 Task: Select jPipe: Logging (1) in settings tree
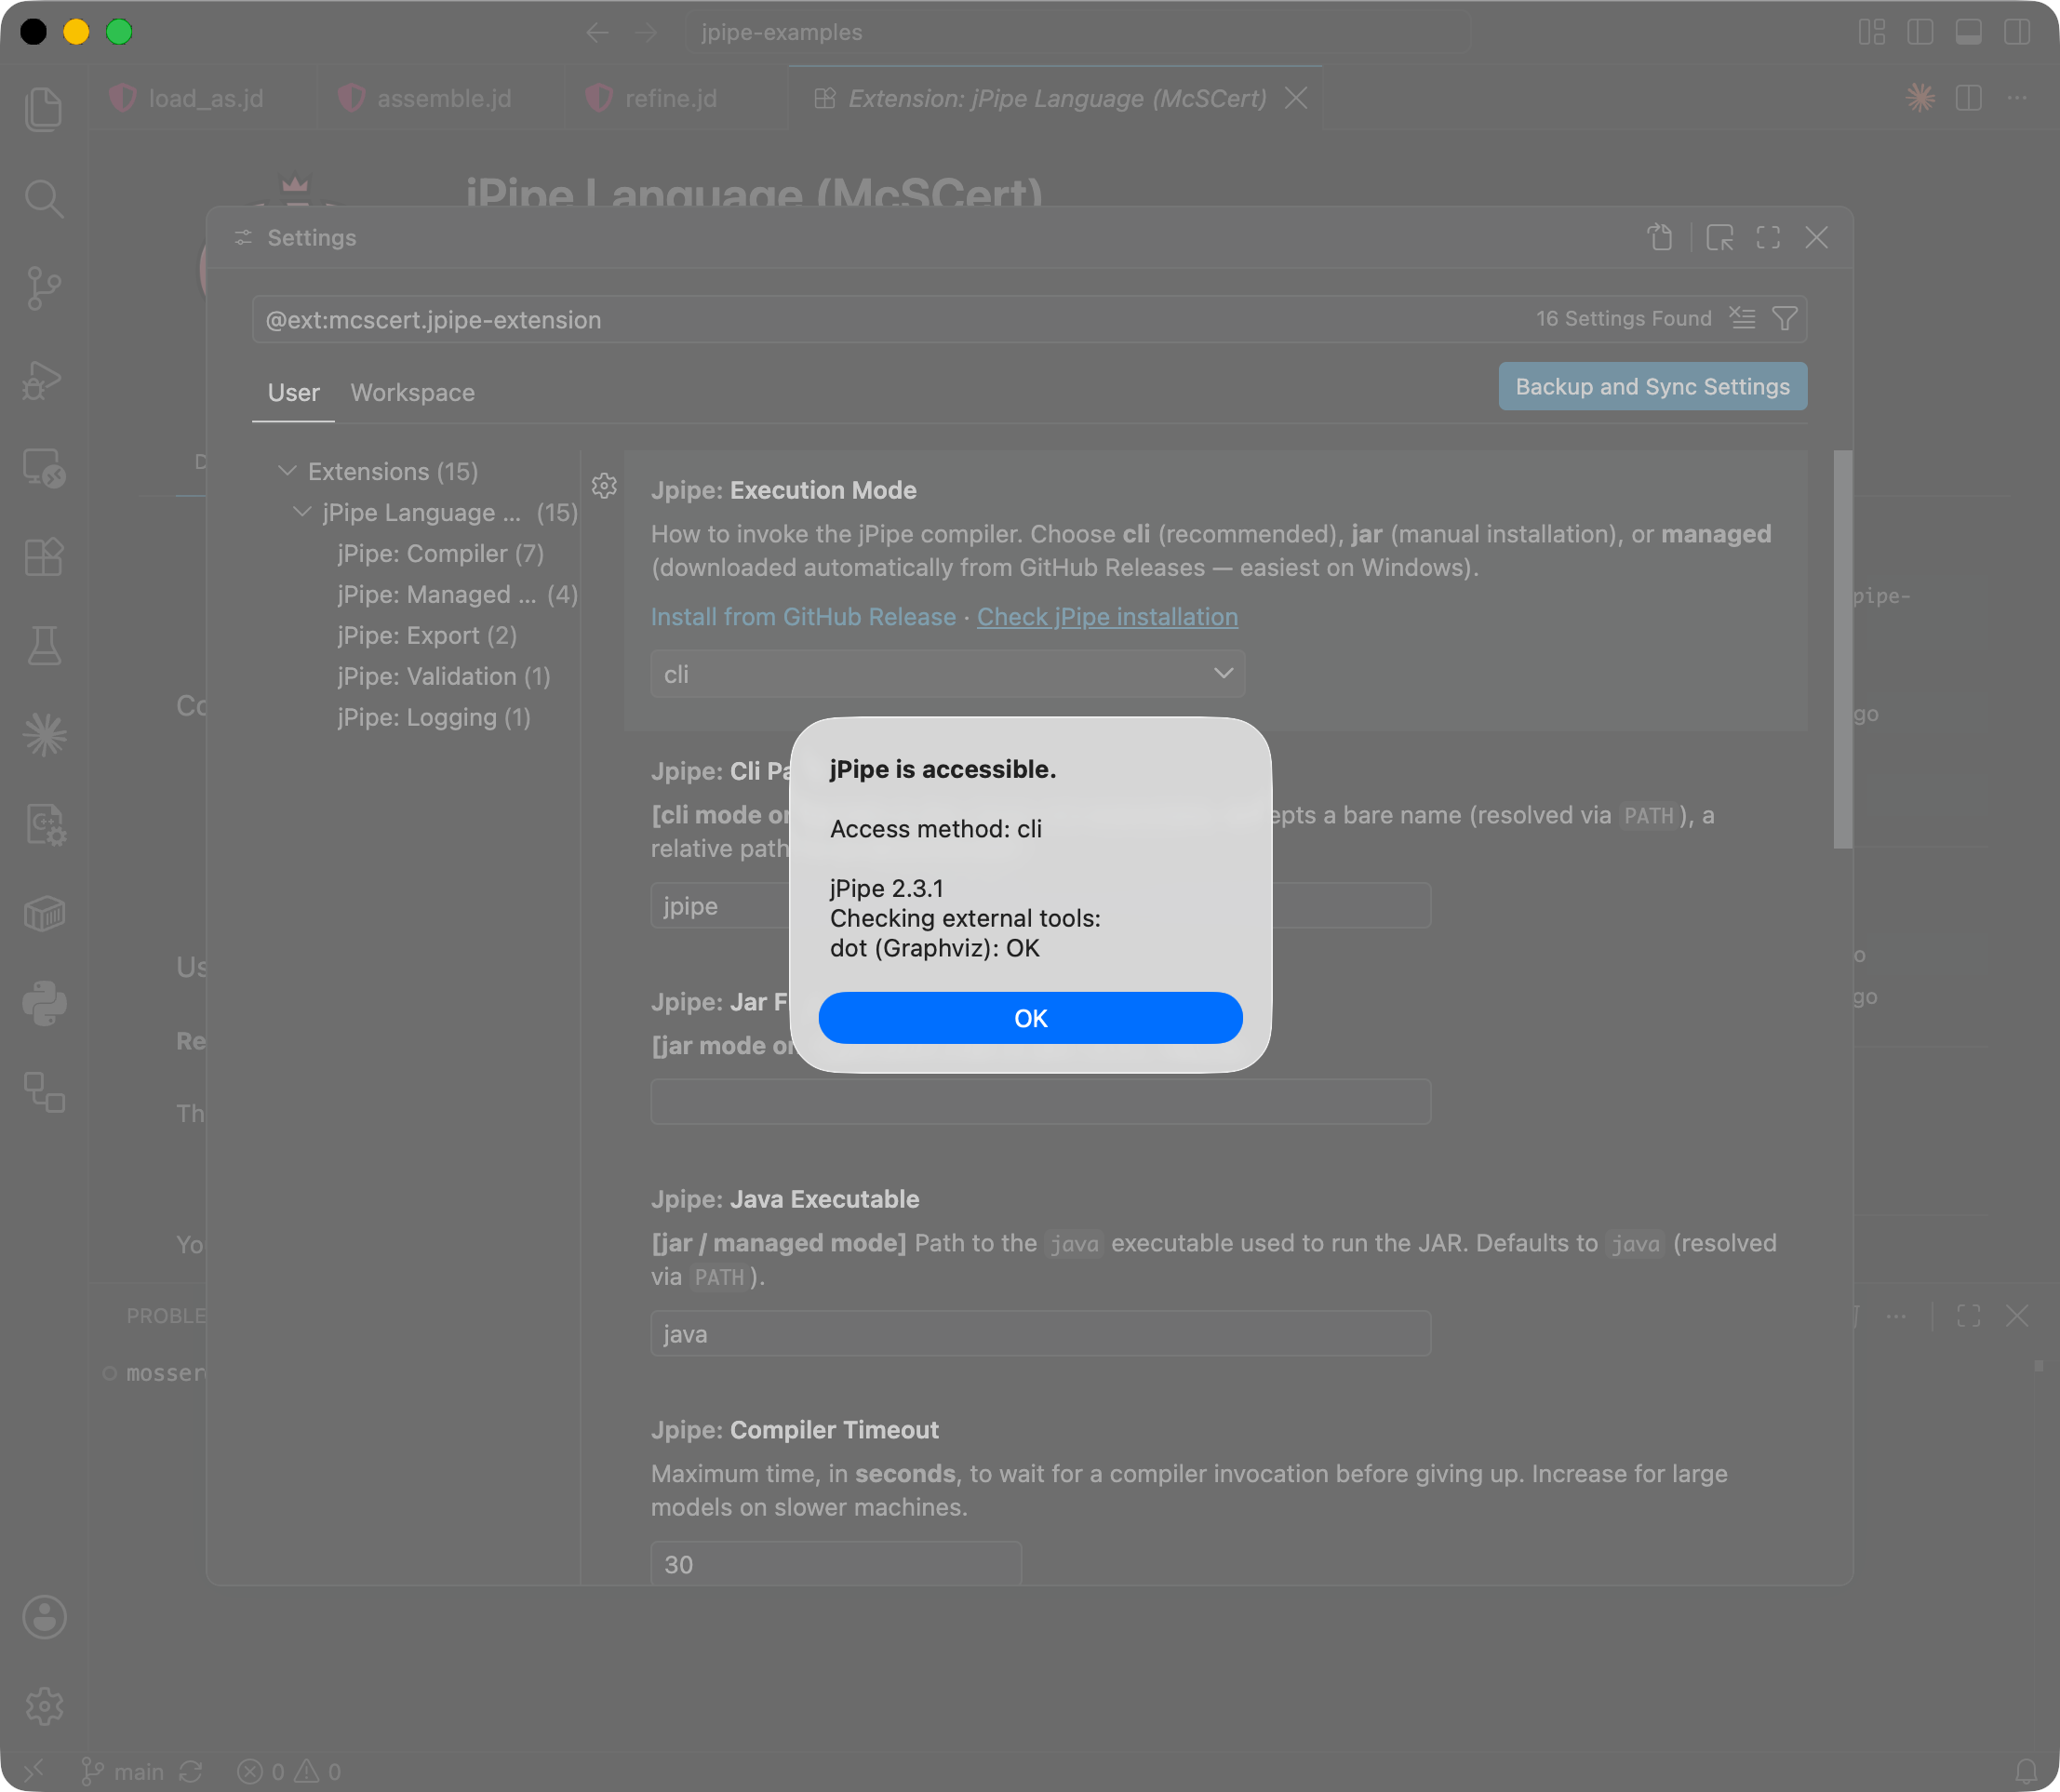click(434, 718)
